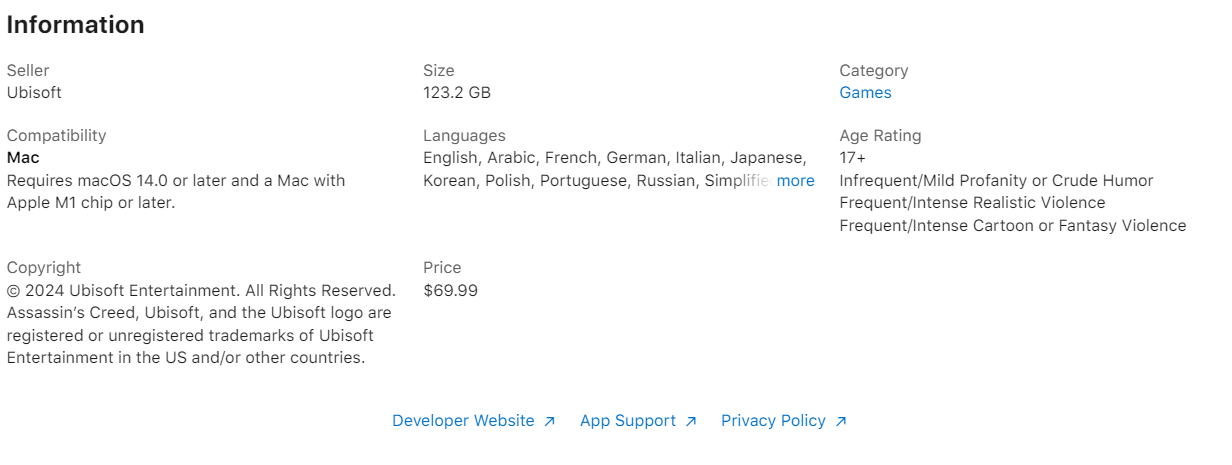Click the 123.2 GB size value
Screen dimensions: 1232x465
[x=457, y=93]
